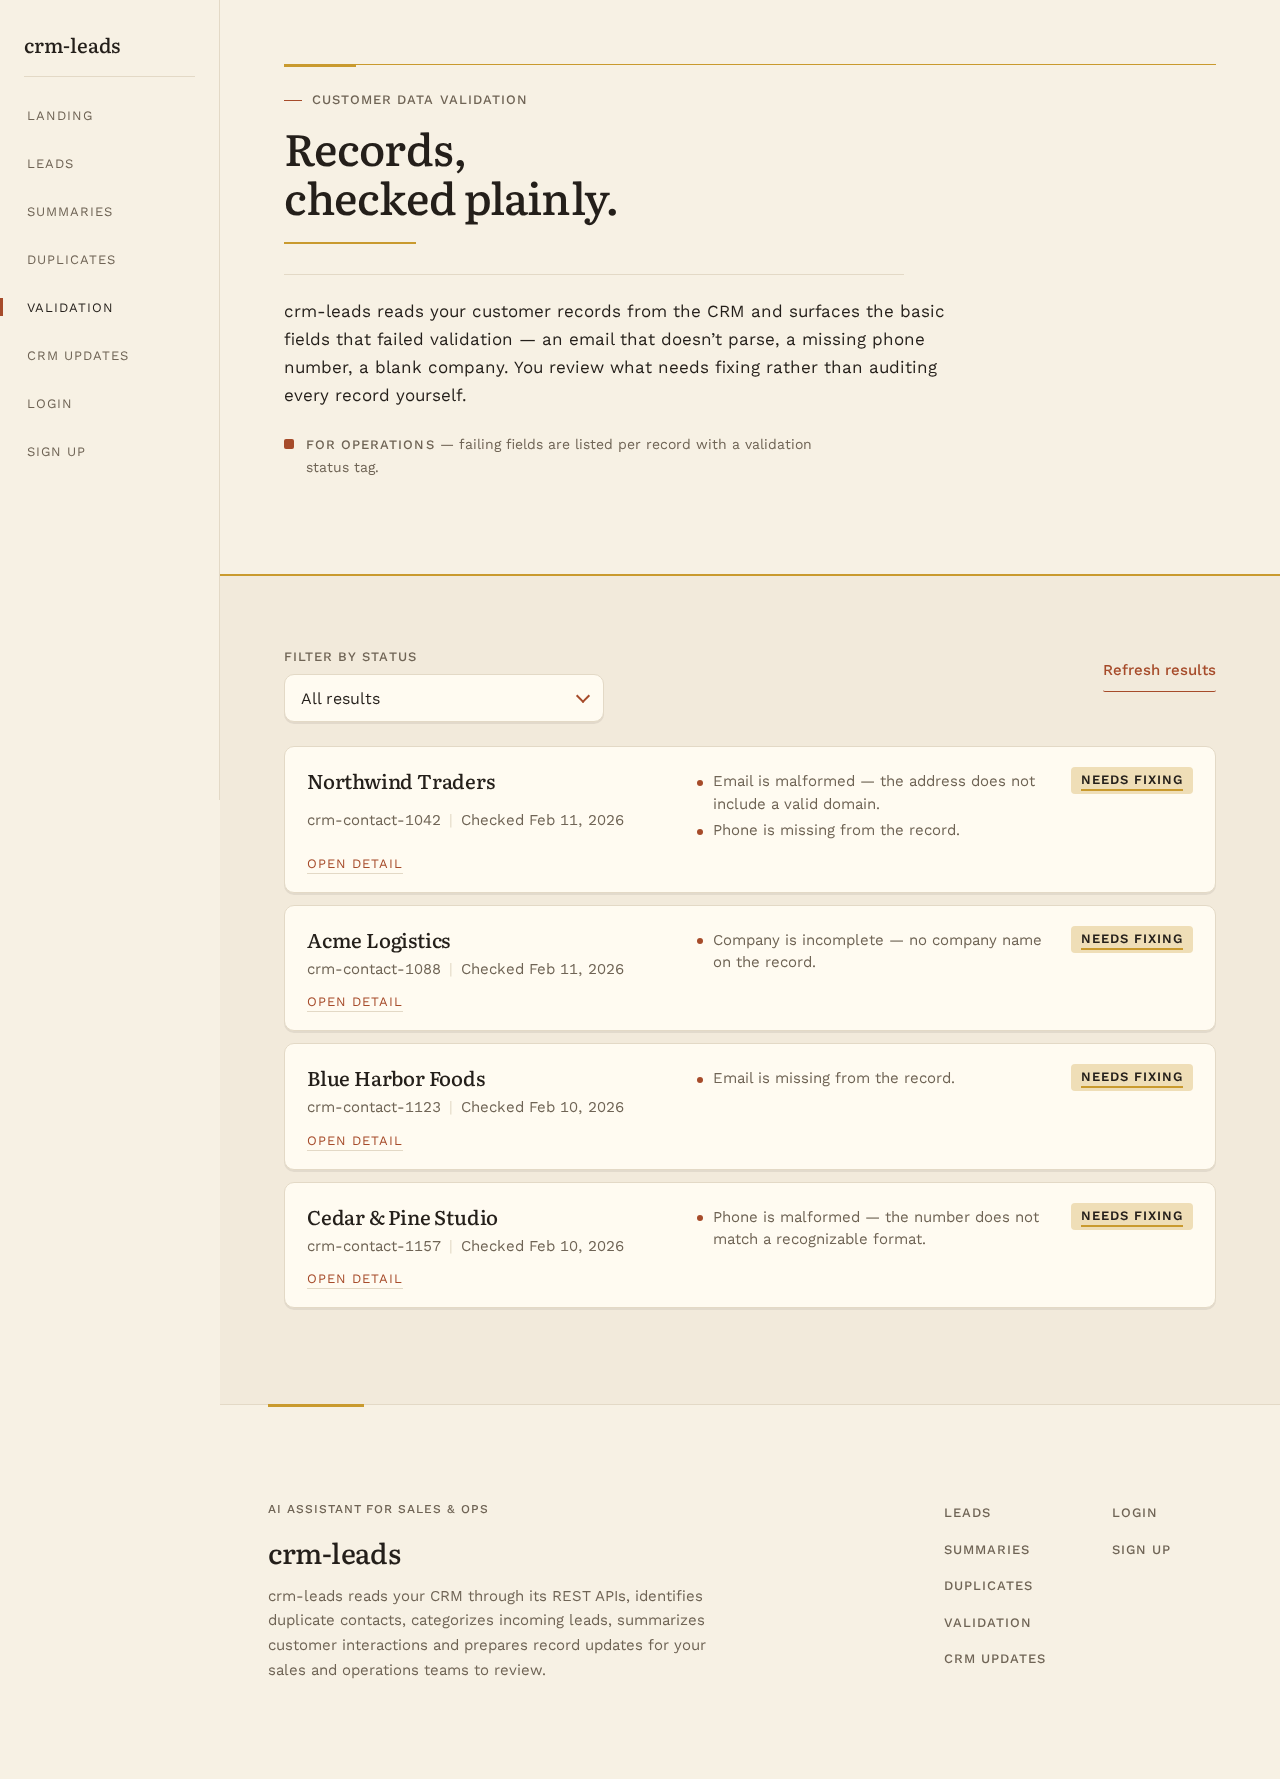Click the crm-contact-1157 record ID
The height and width of the screenshot is (1779, 1280).
(x=374, y=1246)
